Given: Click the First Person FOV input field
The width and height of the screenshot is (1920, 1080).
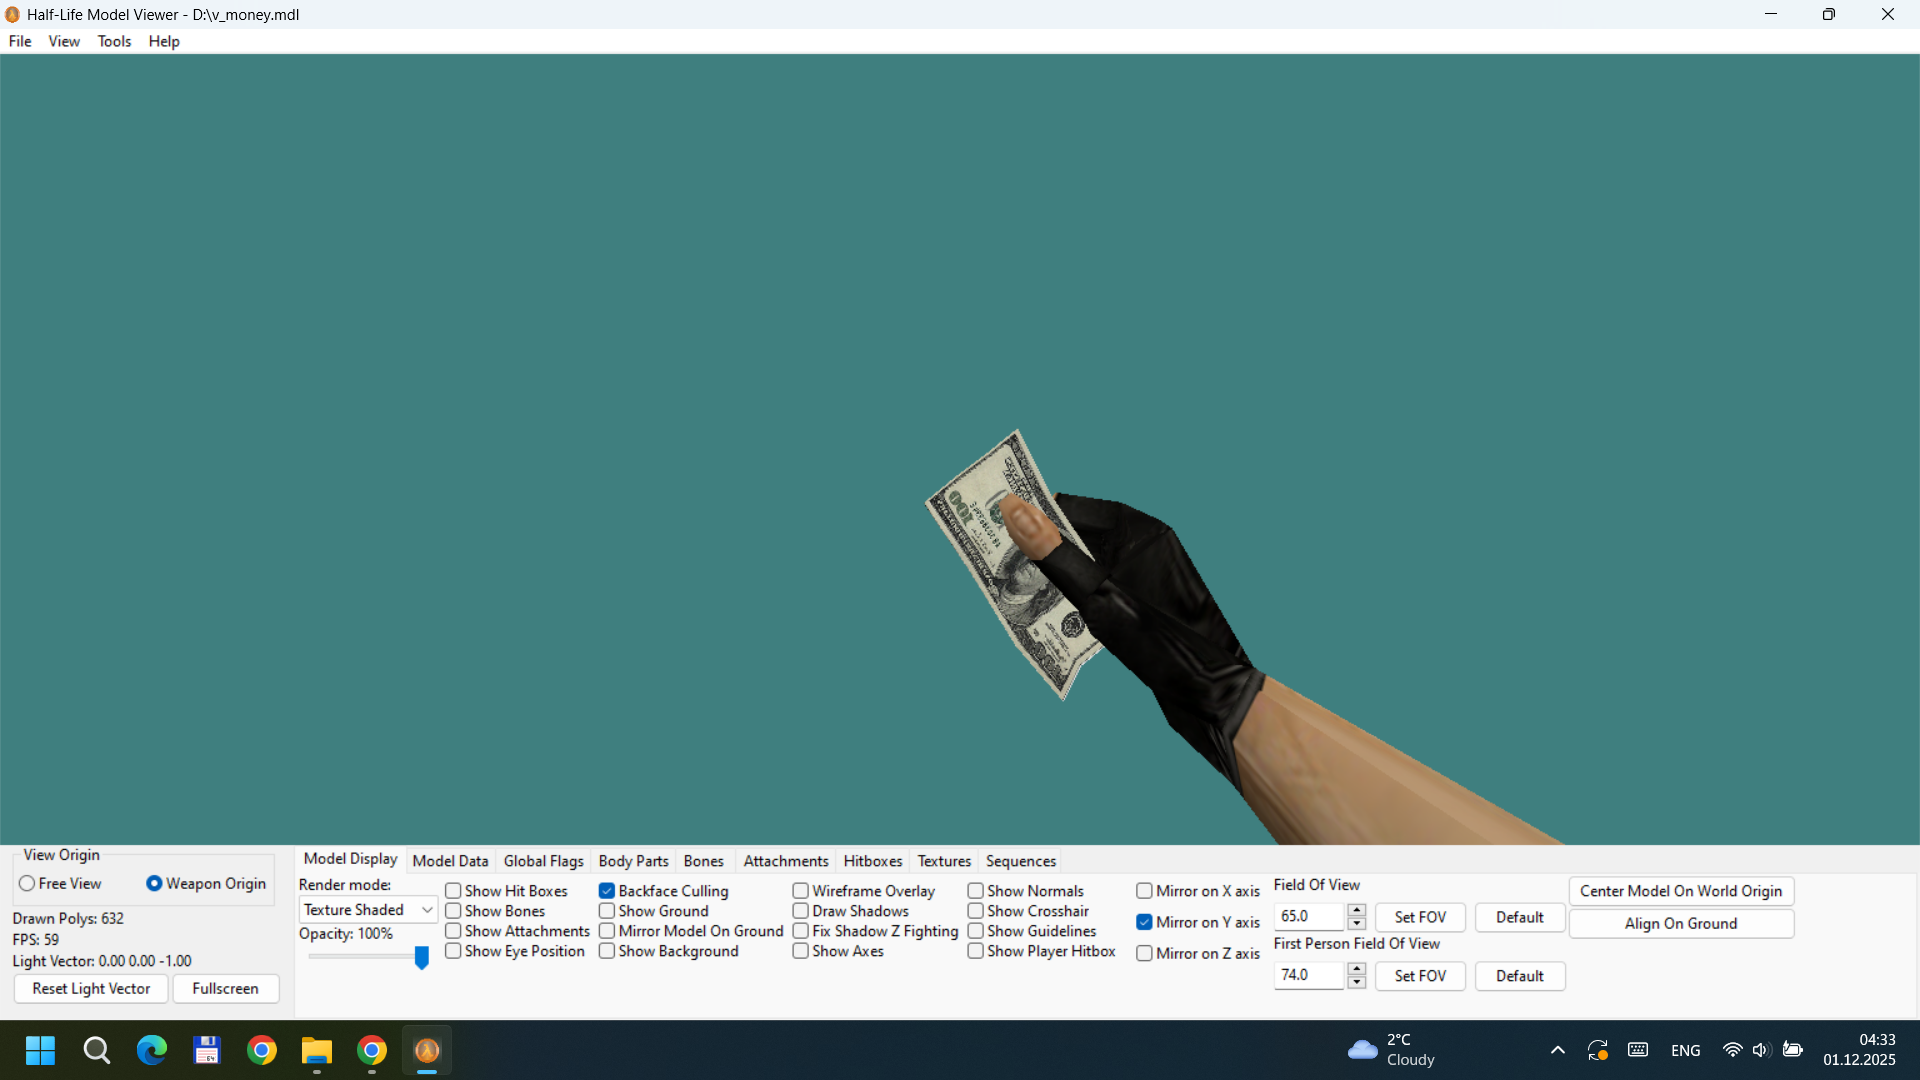Looking at the screenshot, I should (1309, 975).
